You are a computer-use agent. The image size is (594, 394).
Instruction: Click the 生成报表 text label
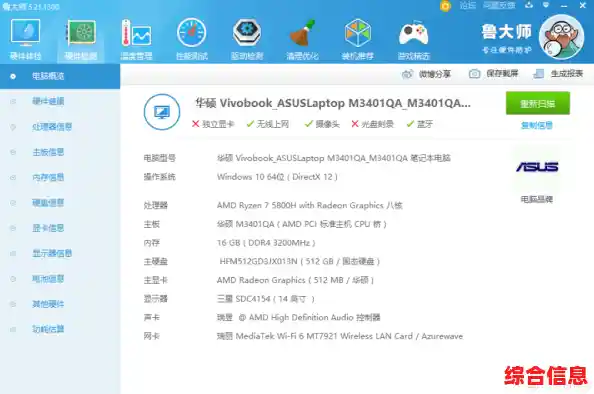point(567,73)
